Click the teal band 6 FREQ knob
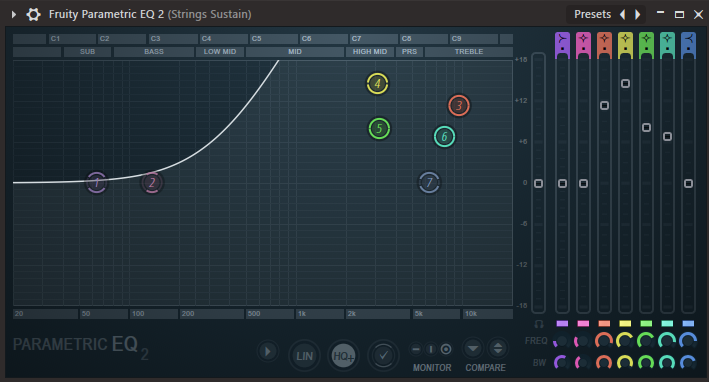 pyautogui.click(x=667, y=341)
